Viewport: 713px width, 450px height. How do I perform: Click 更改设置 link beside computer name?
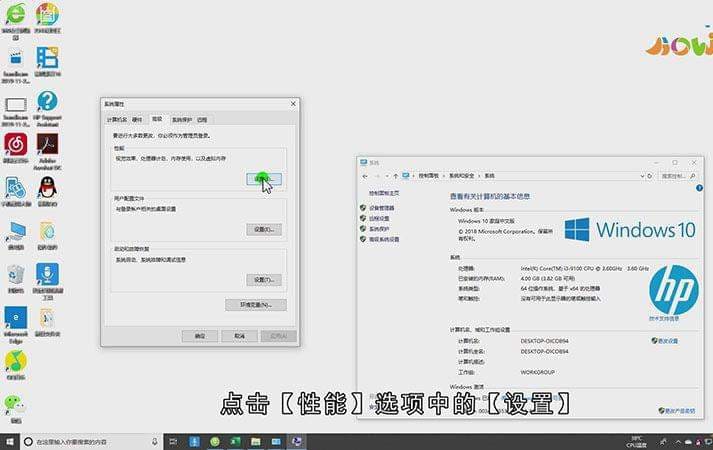[668, 340]
